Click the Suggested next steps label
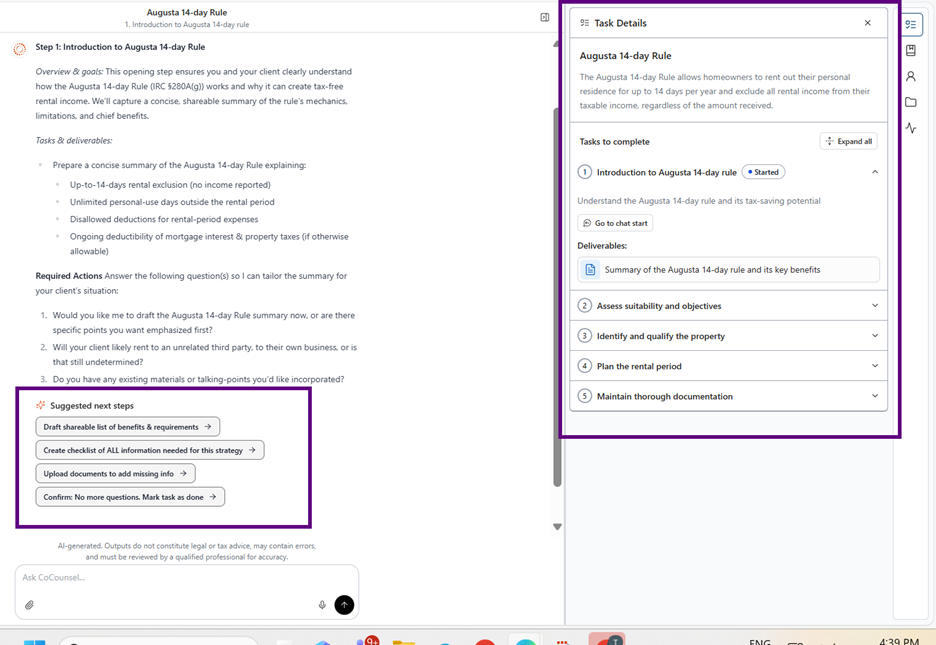936x645 pixels. (x=92, y=406)
